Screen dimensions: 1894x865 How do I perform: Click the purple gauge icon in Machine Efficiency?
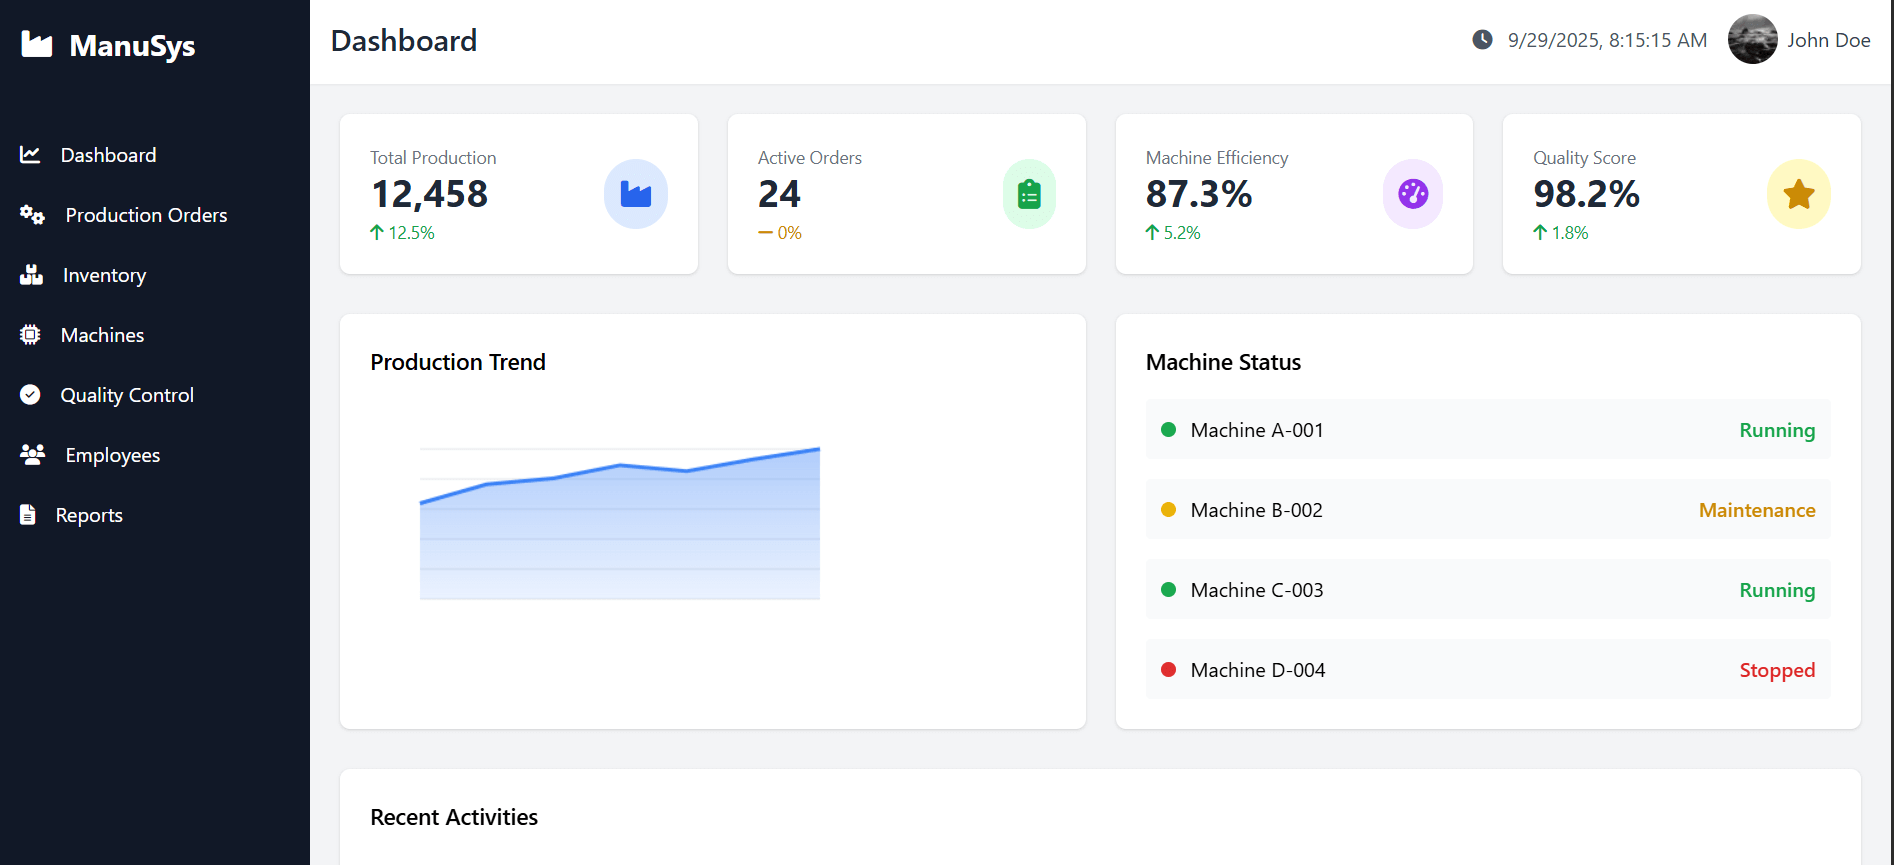[1412, 194]
